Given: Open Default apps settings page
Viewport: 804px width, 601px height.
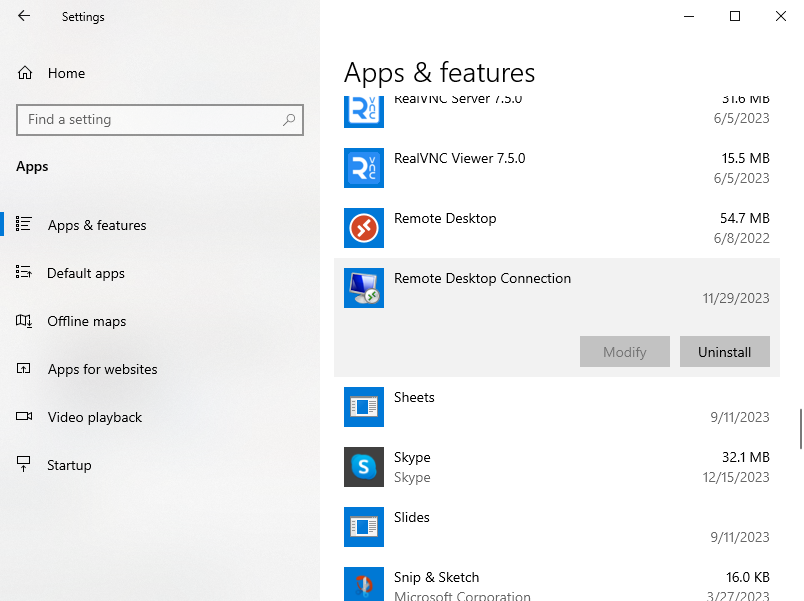Looking at the screenshot, I should point(86,273).
